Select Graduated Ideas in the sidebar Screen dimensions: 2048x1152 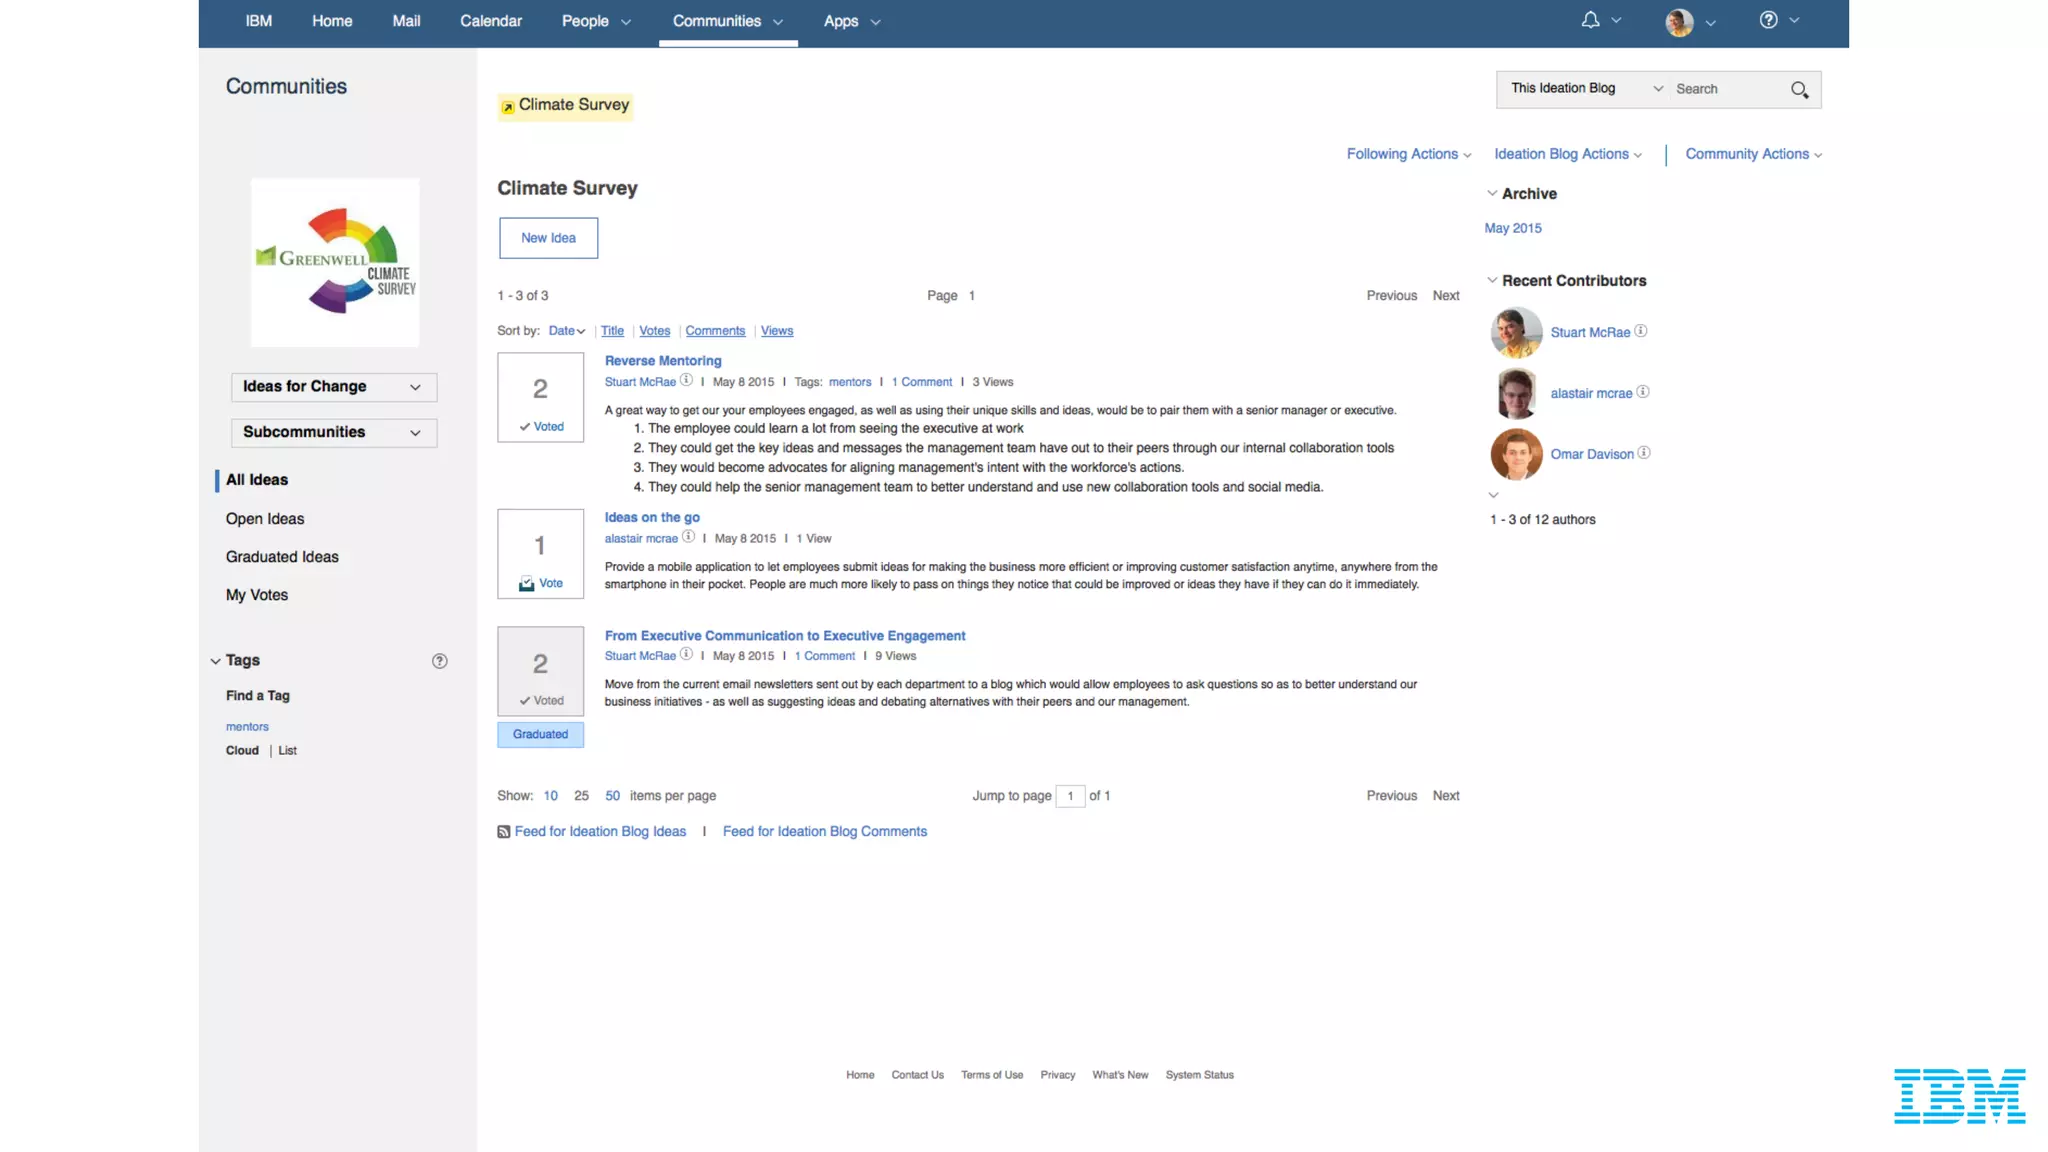point(282,557)
